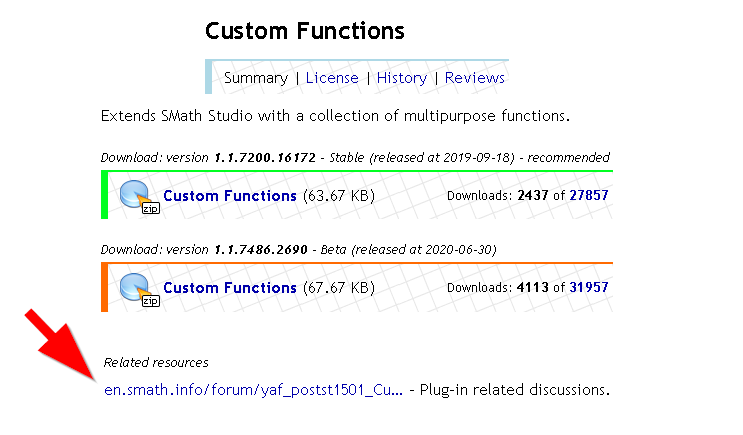Open the License tab
The width and height of the screenshot is (743, 435).
click(331, 78)
